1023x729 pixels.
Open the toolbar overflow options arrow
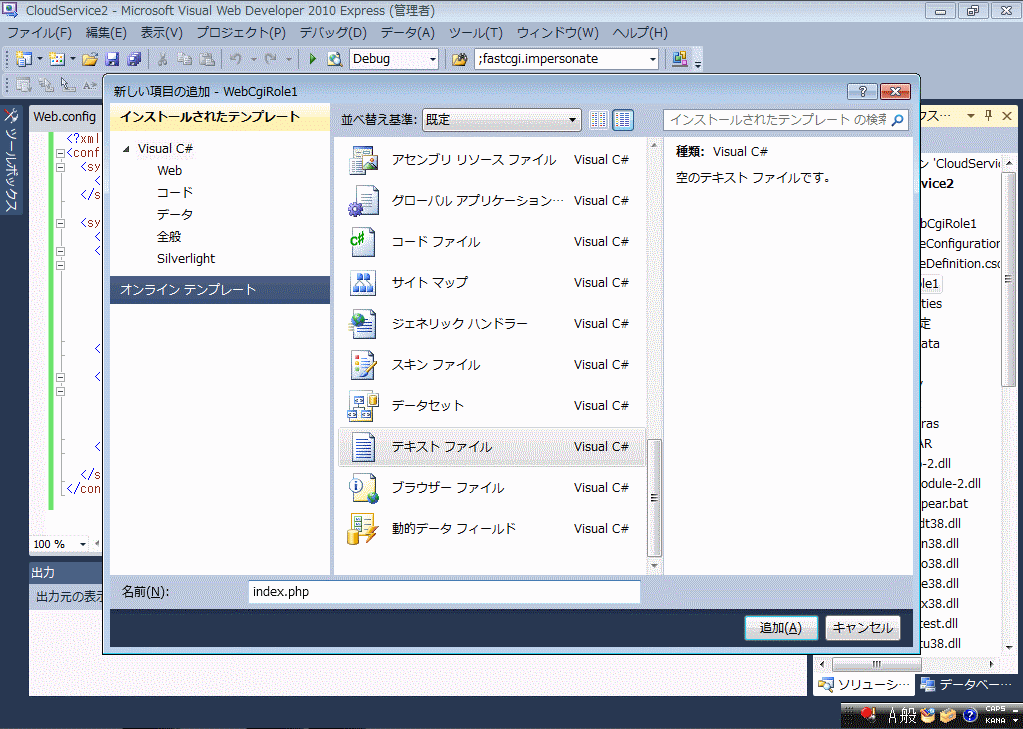click(698, 63)
